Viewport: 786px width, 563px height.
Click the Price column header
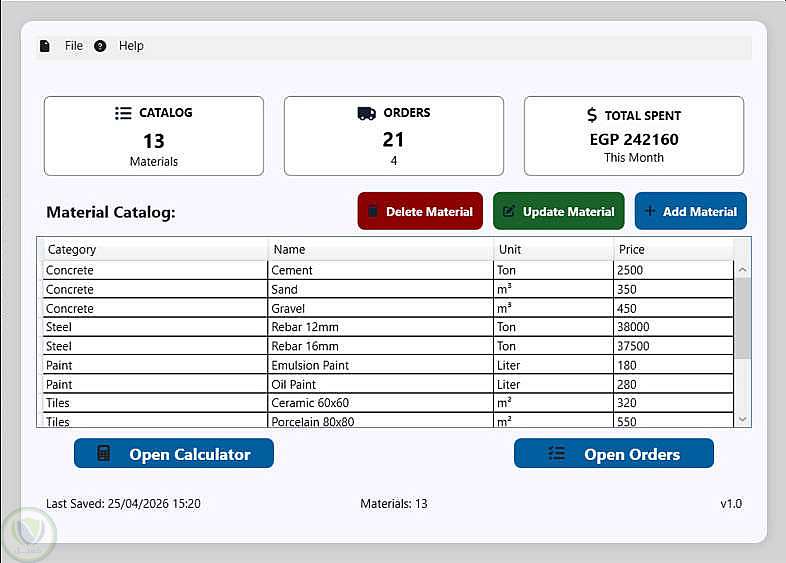673,249
